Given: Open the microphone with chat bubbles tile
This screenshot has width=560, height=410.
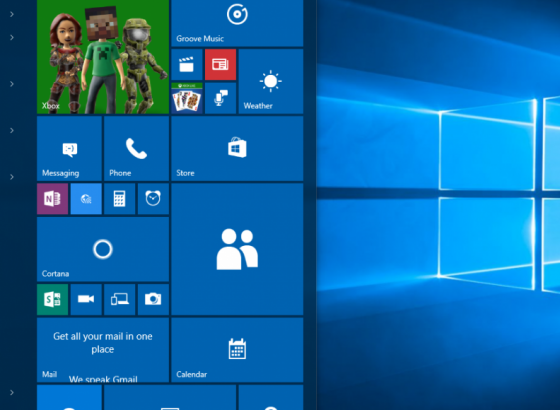Looking at the screenshot, I should click(x=220, y=98).
